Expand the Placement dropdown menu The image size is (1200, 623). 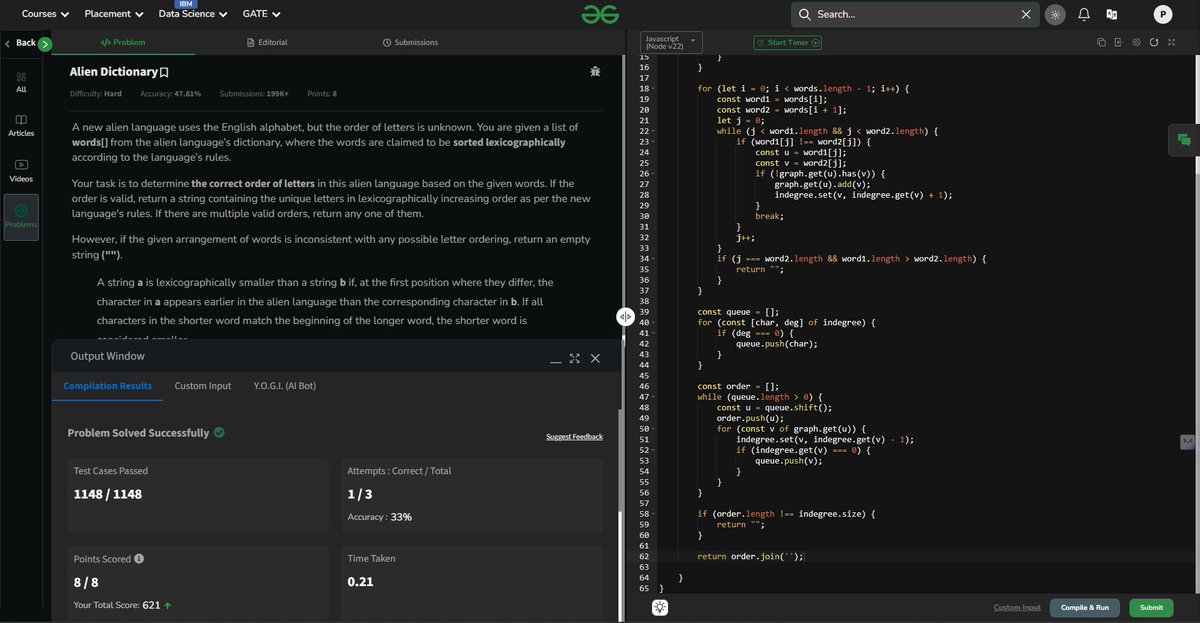coord(114,14)
